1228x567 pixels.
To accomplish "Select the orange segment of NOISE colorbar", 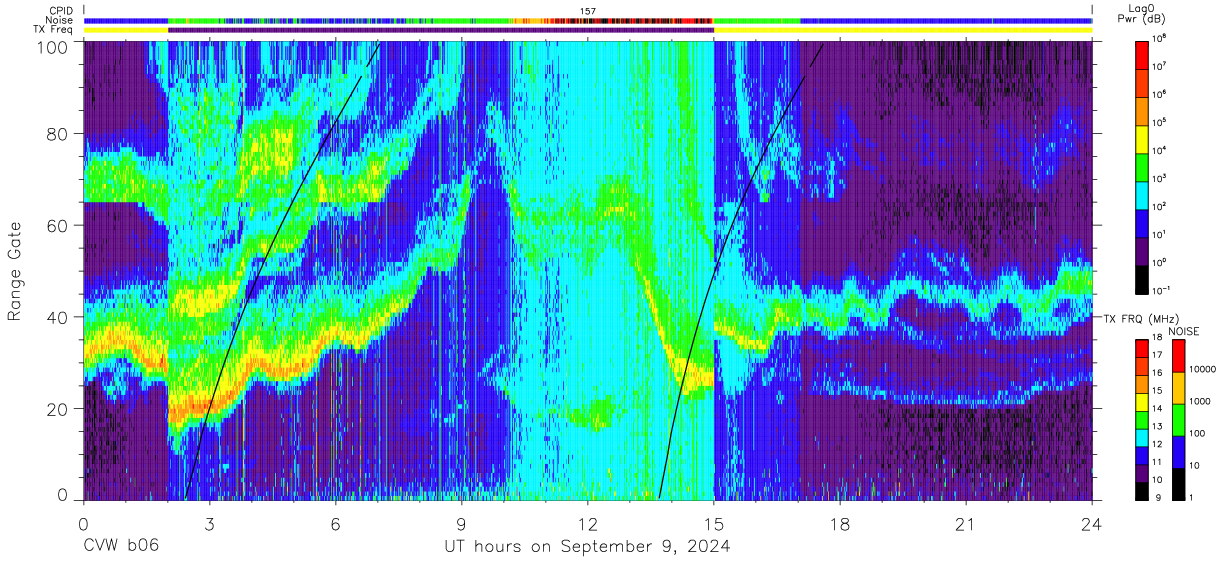I will pos(1177,387).
